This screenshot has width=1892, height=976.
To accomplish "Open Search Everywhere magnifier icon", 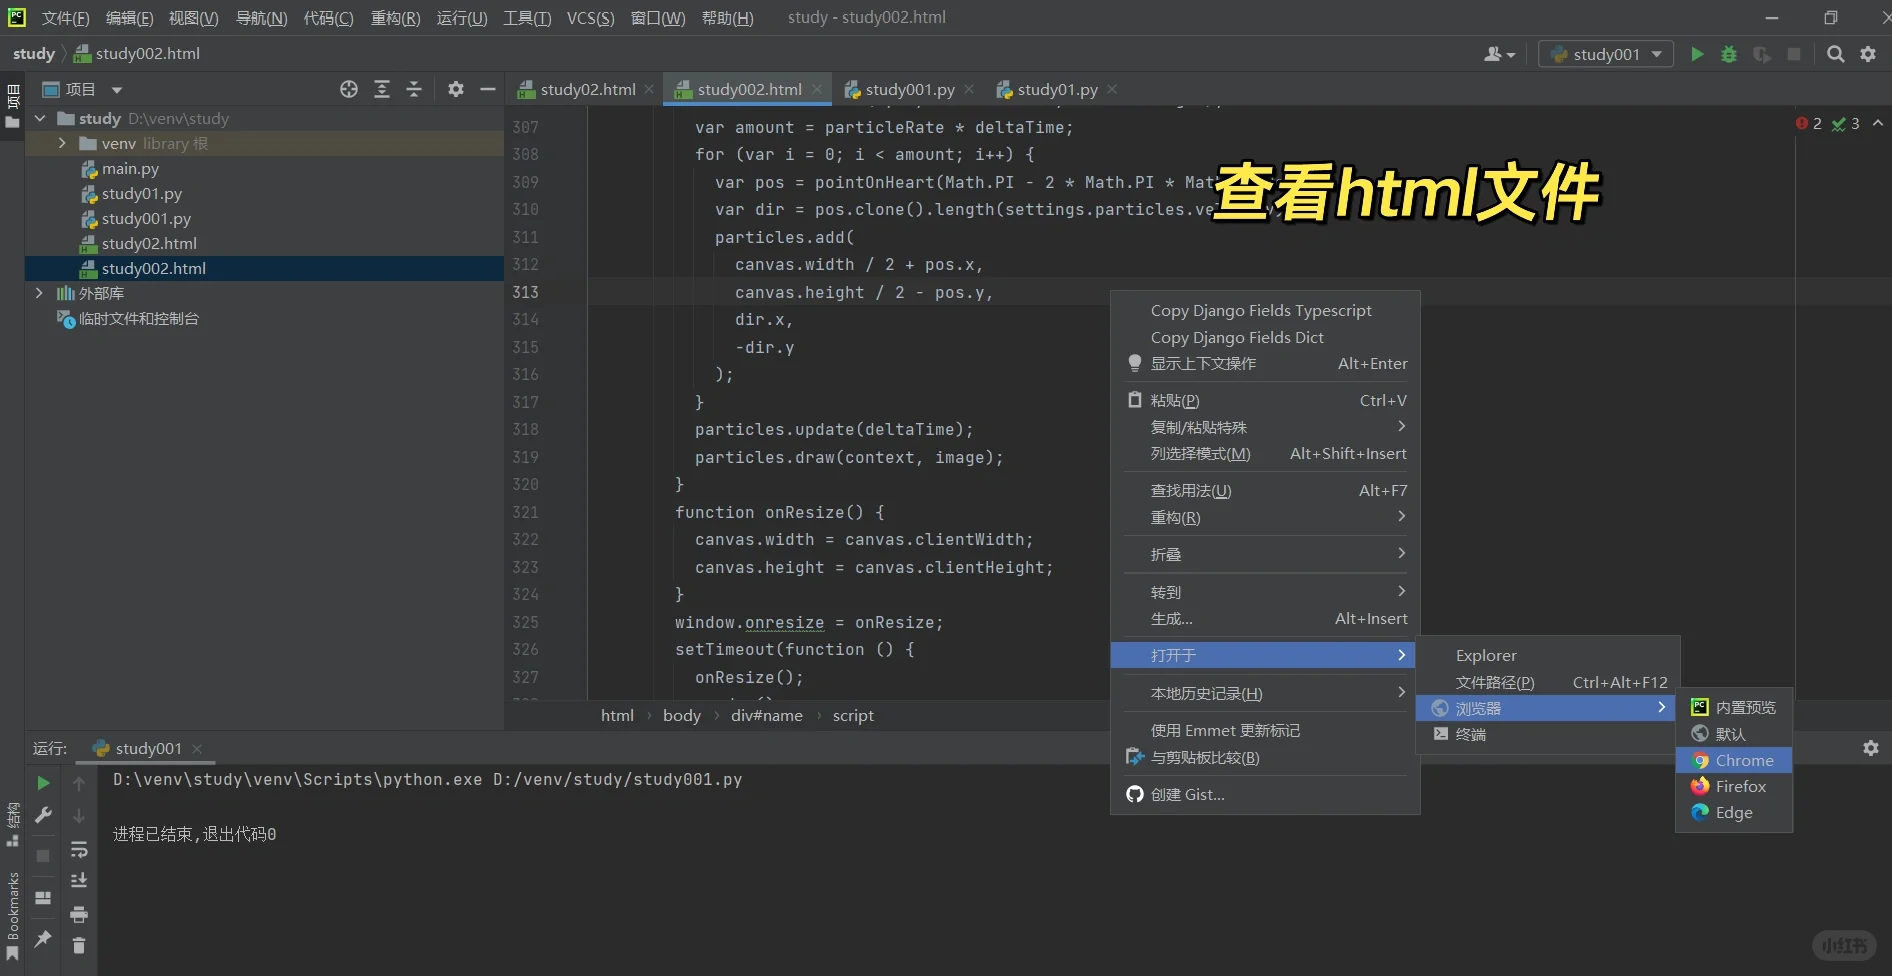I will click(1835, 54).
